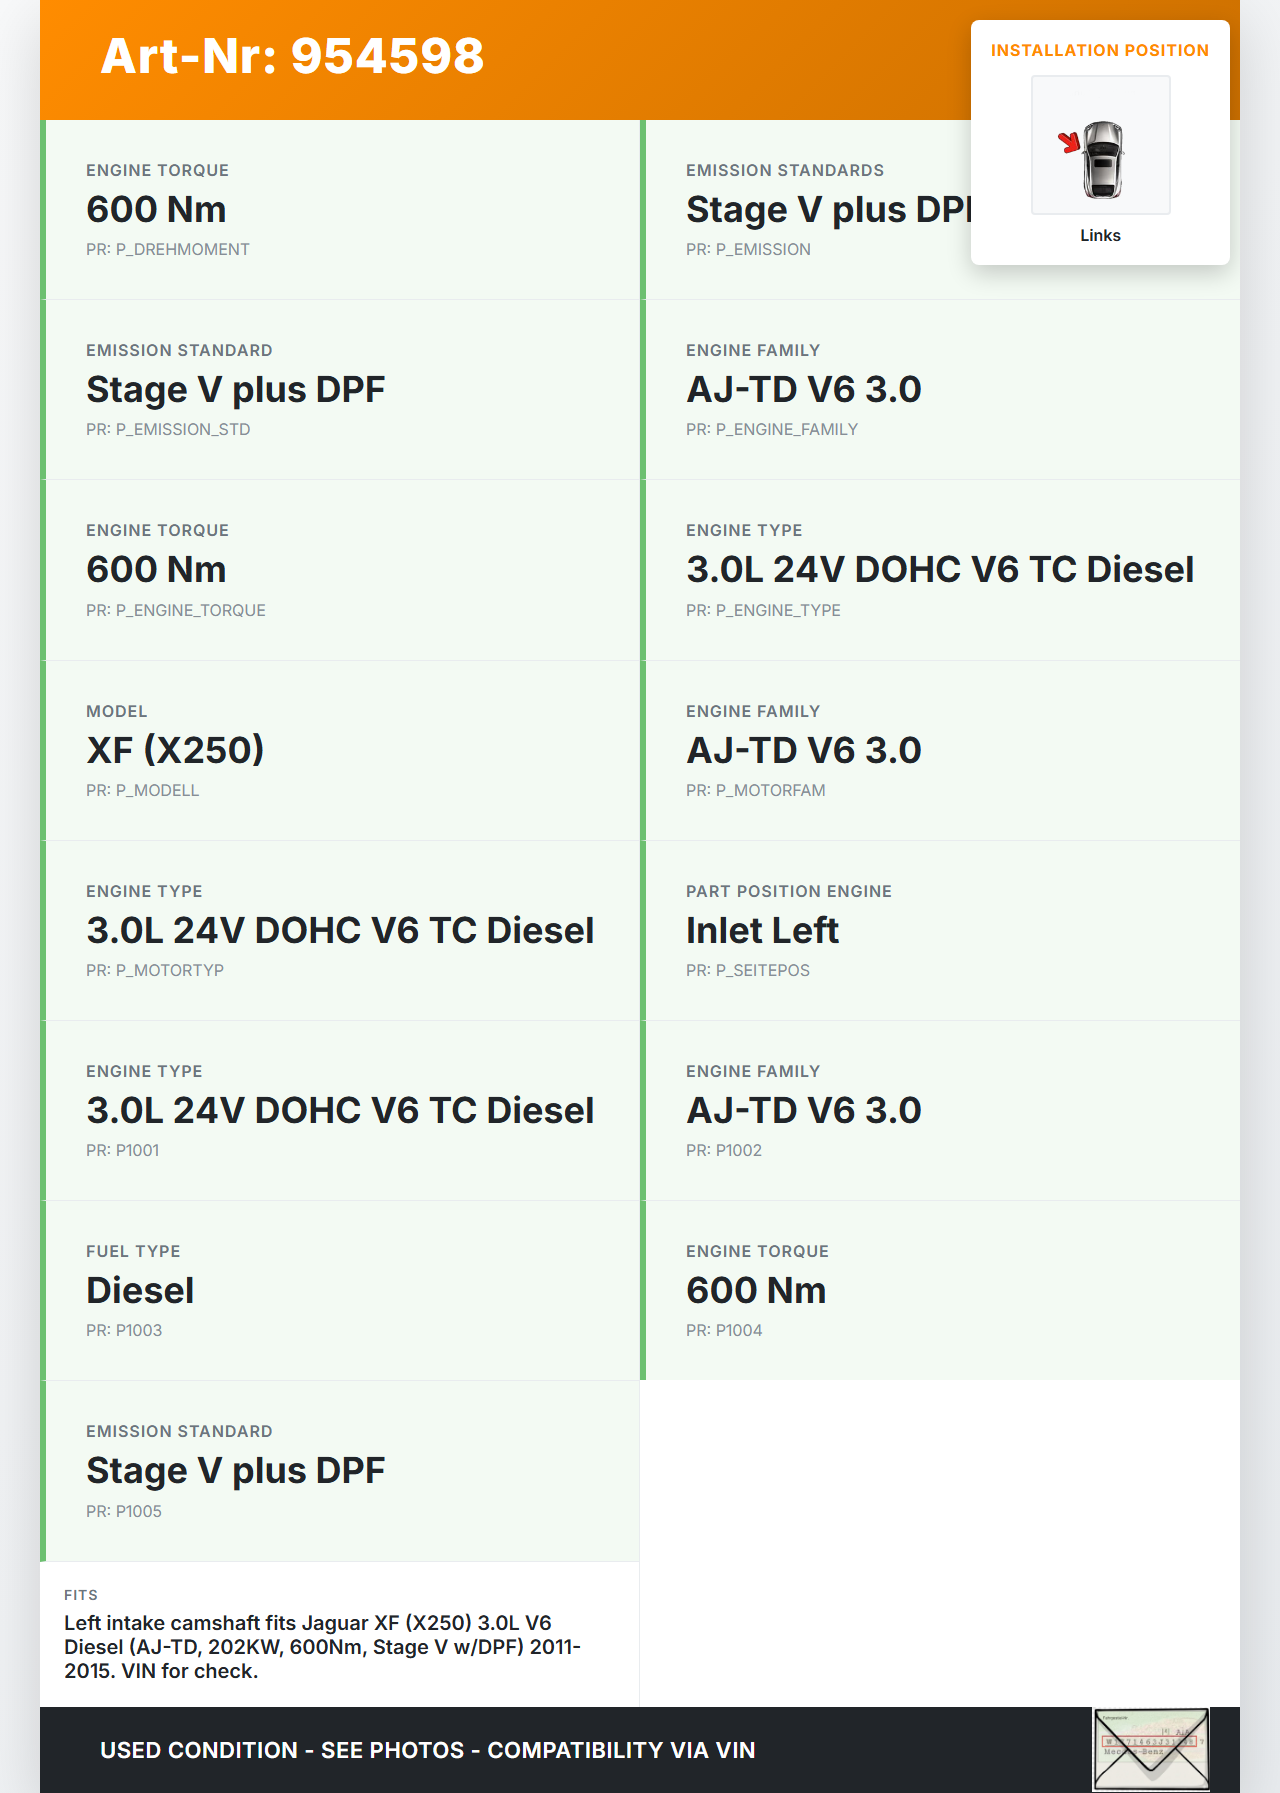
Task: Click the Links label under the car image
Action: [x=1100, y=236]
